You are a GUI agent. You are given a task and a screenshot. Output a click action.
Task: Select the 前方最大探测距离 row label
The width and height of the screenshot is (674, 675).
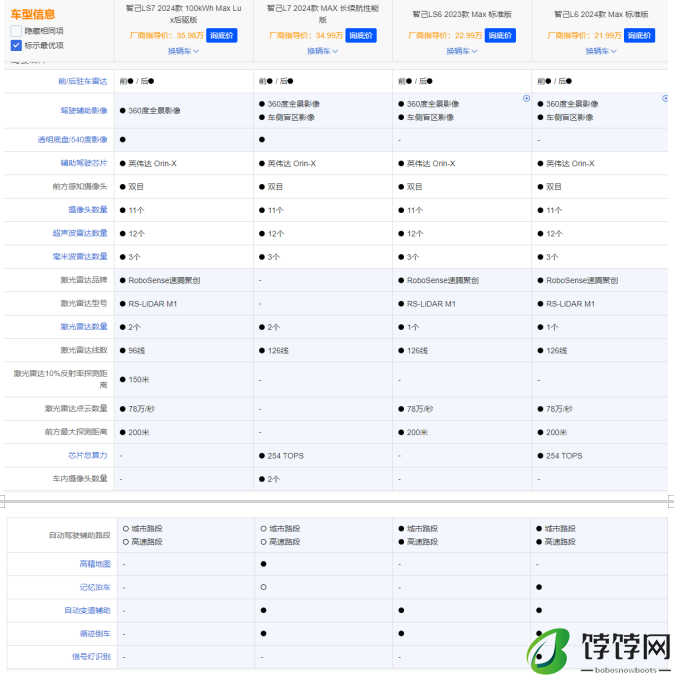76,431
